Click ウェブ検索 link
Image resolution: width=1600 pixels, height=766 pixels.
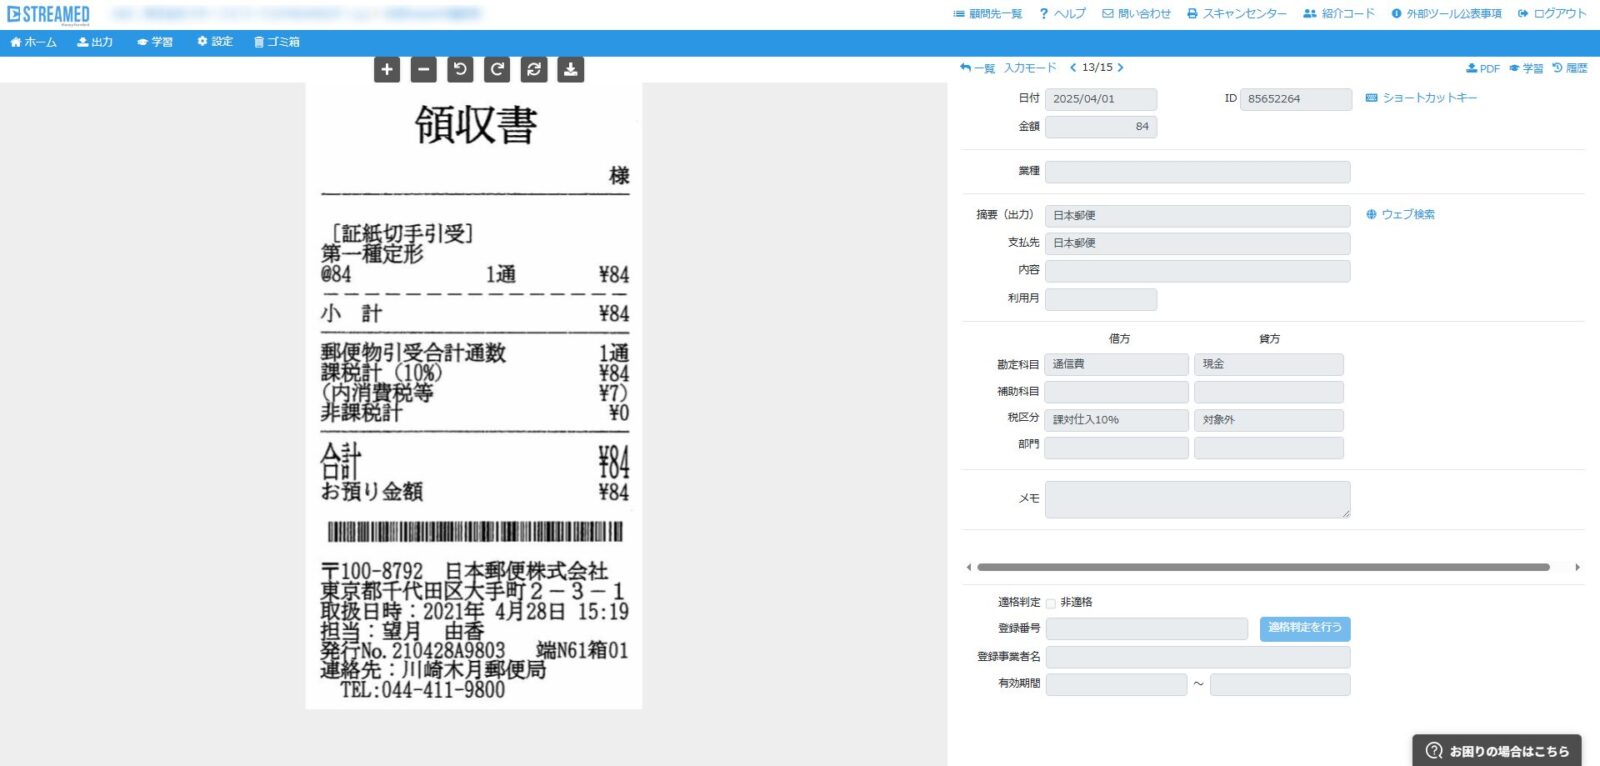pos(1400,214)
